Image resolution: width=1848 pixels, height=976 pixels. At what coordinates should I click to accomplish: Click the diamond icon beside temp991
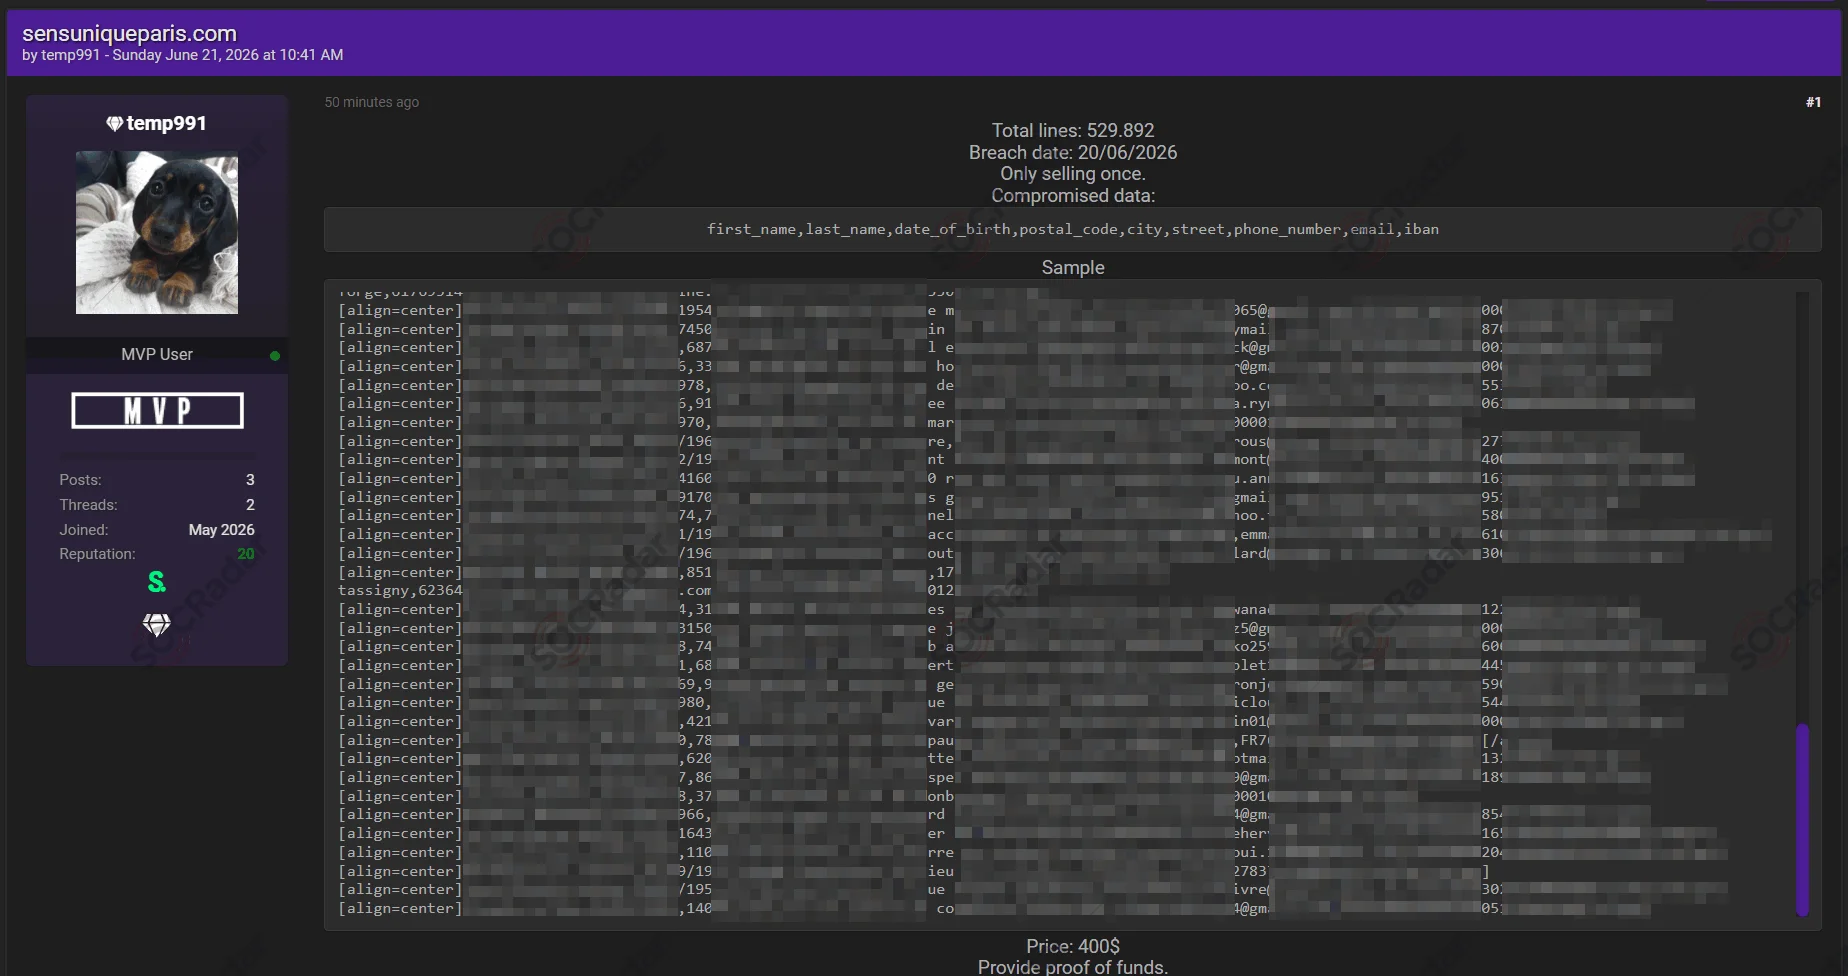click(x=114, y=124)
